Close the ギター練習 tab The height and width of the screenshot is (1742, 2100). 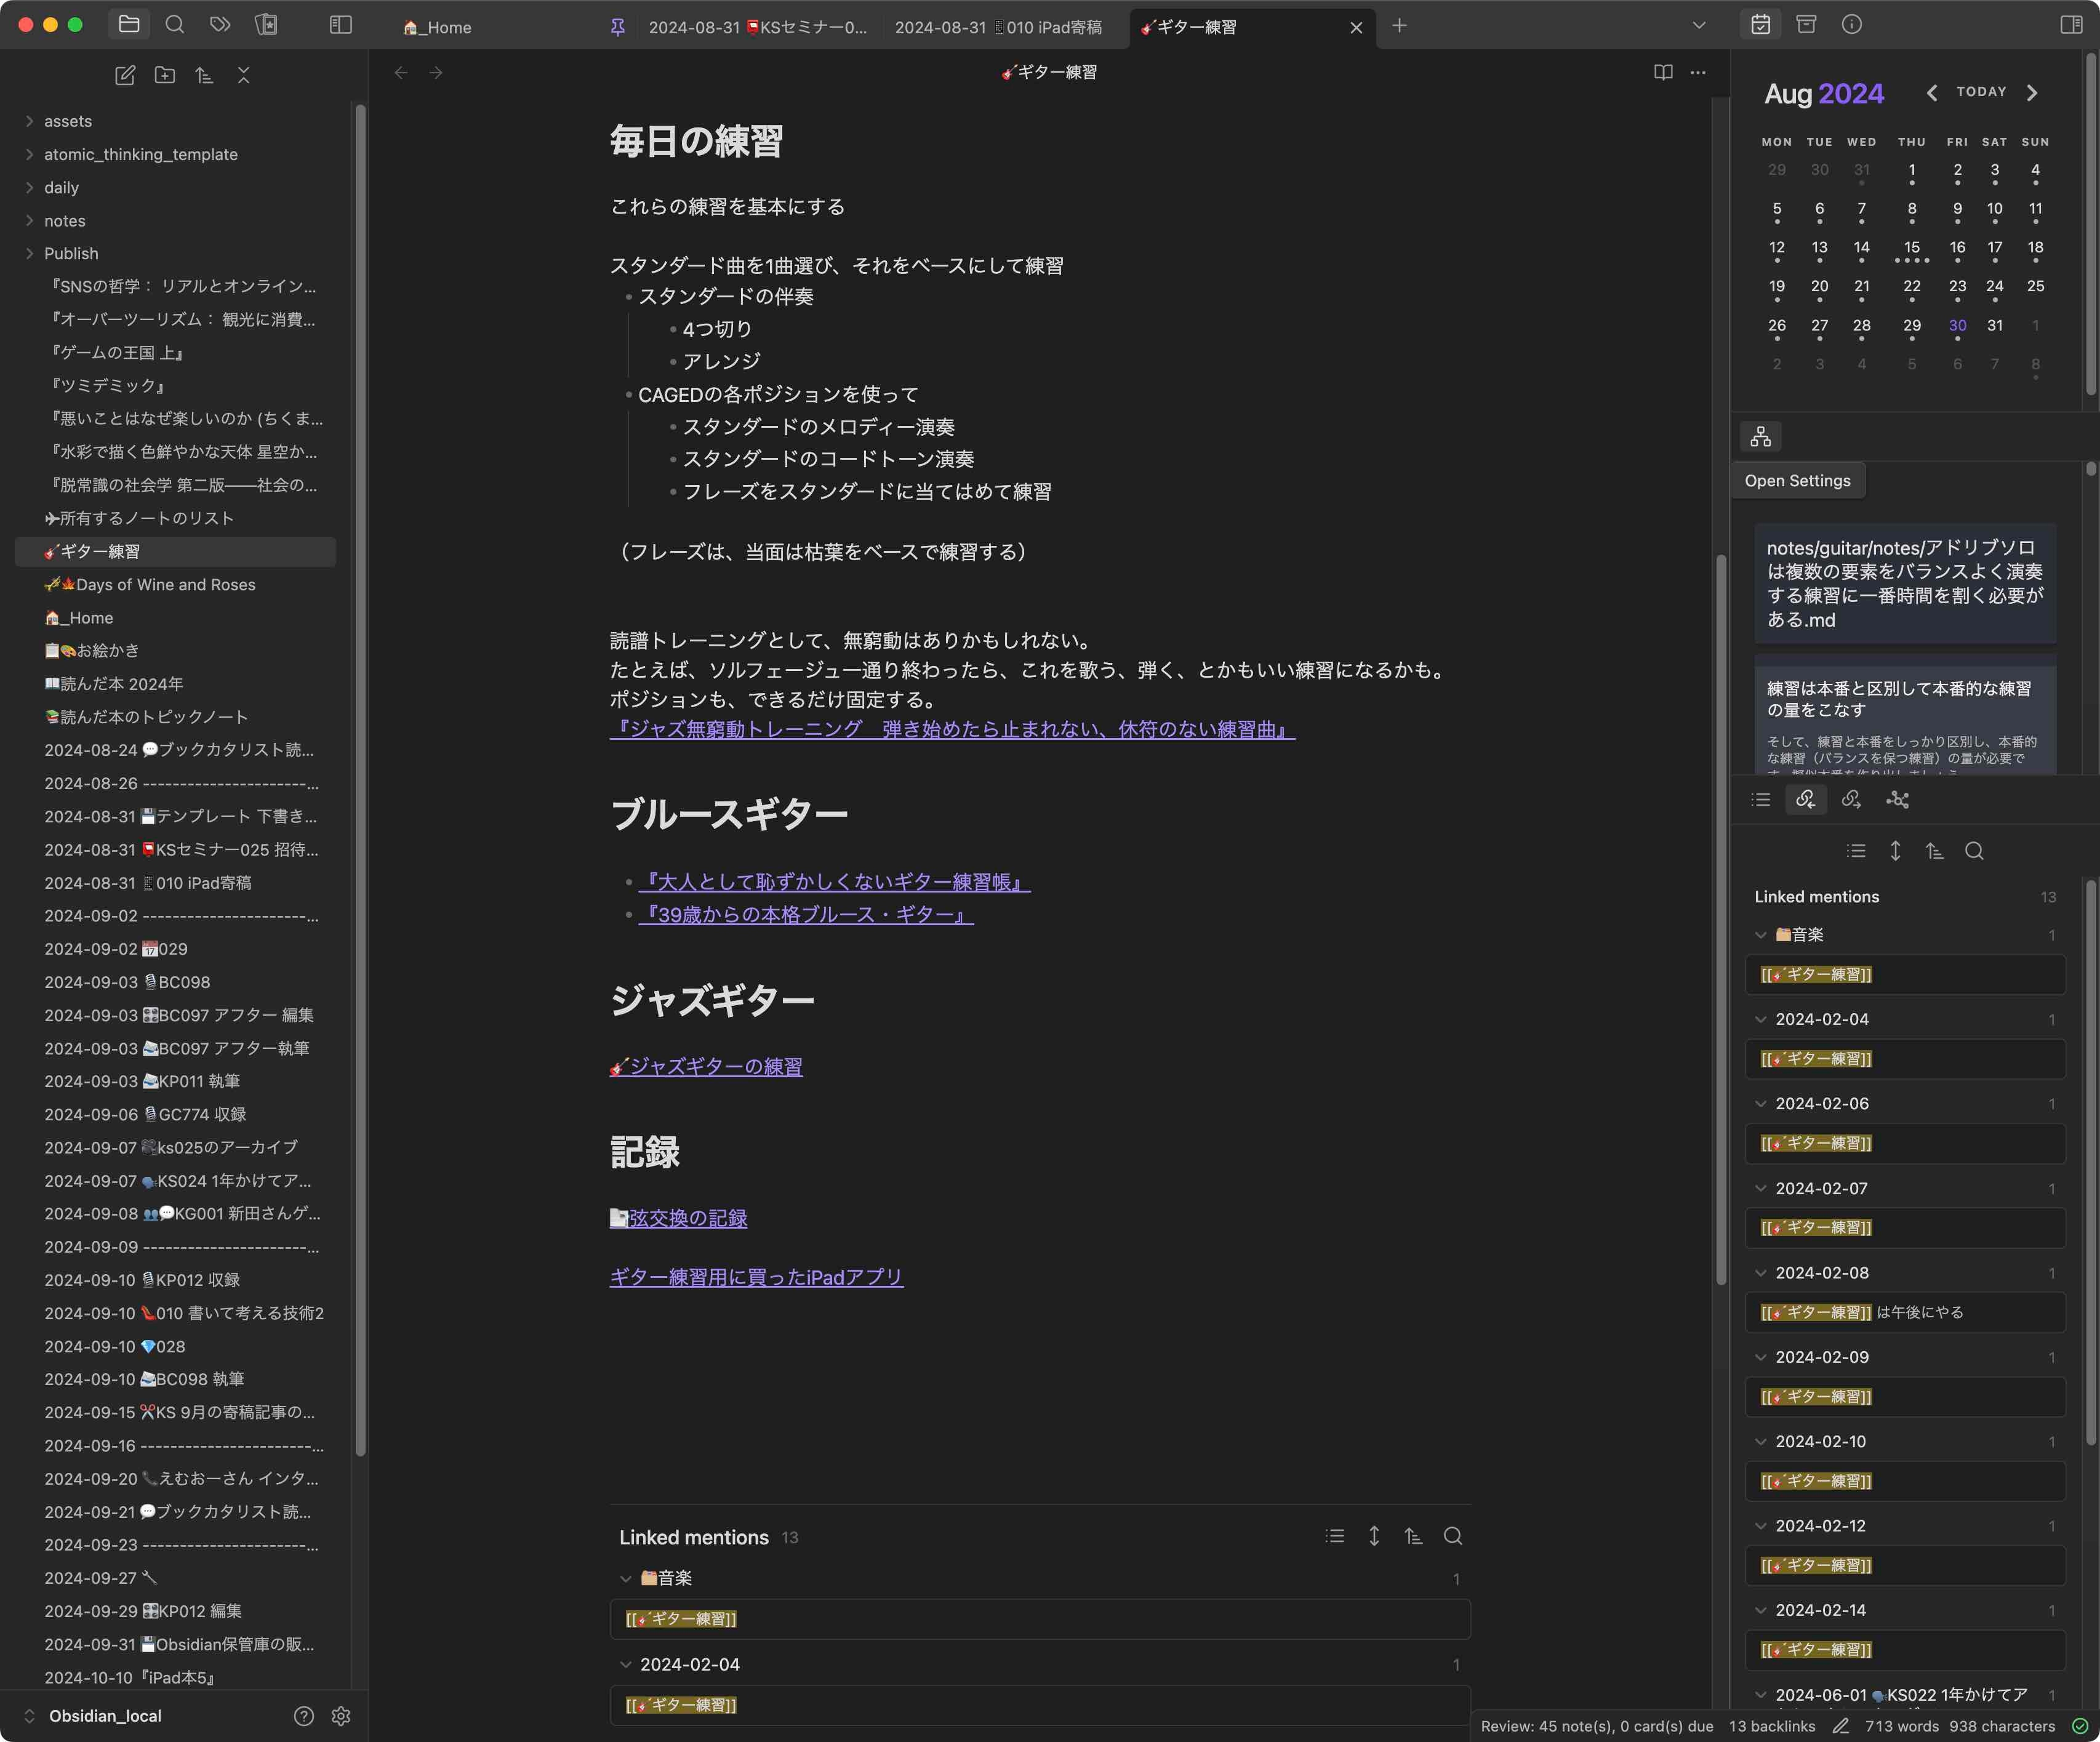(x=1356, y=27)
